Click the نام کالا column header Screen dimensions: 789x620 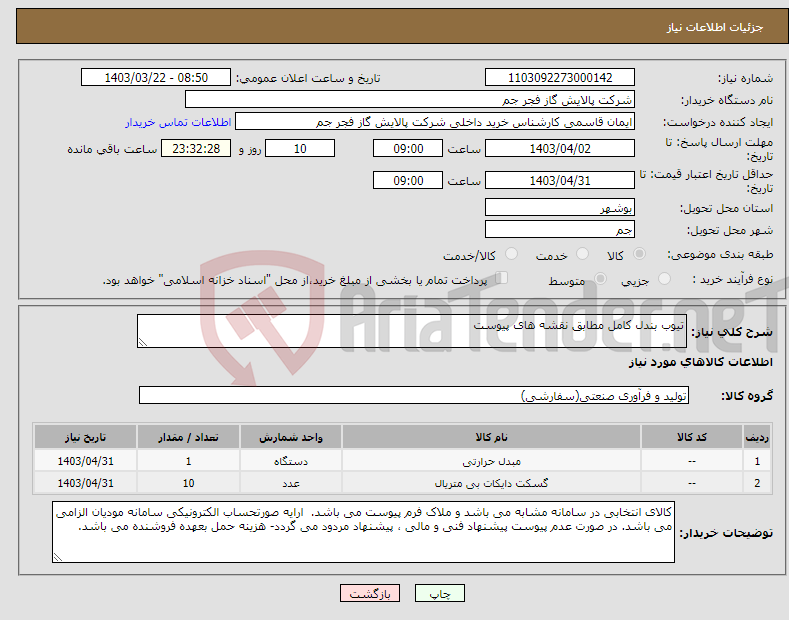pyautogui.click(x=491, y=437)
